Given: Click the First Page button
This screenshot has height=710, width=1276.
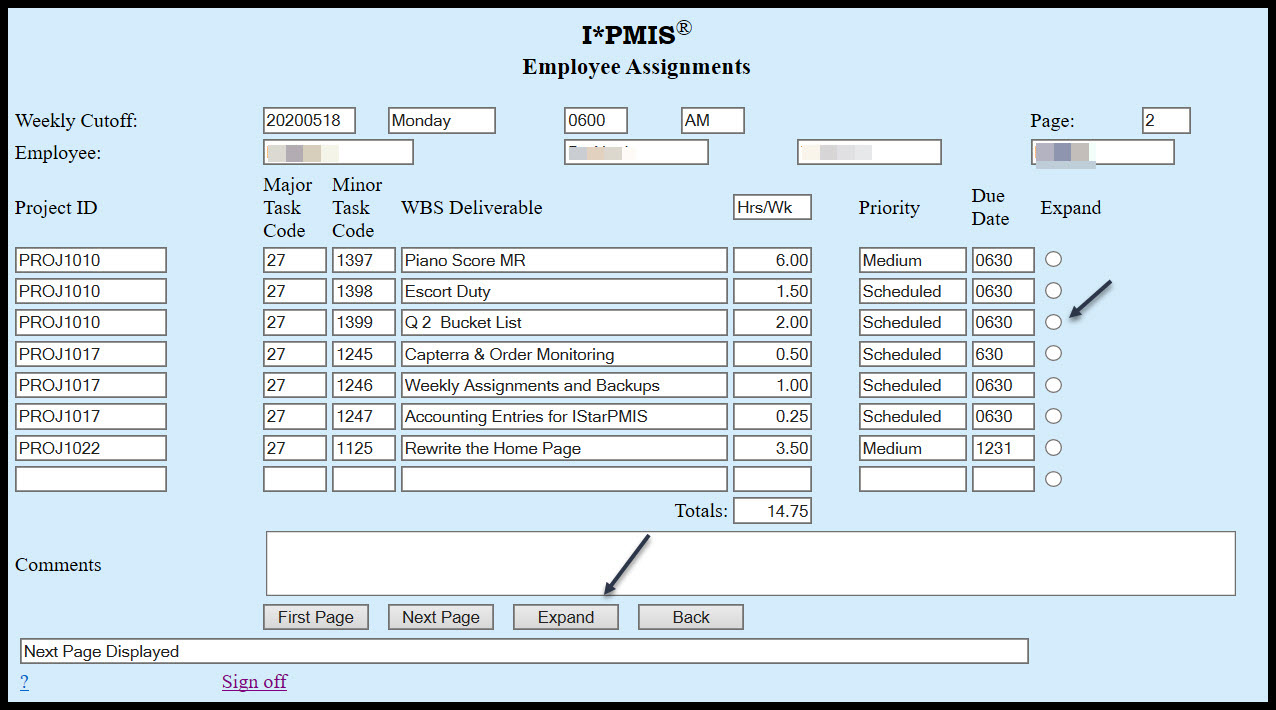Looking at the screenshot, I should 315,616.
